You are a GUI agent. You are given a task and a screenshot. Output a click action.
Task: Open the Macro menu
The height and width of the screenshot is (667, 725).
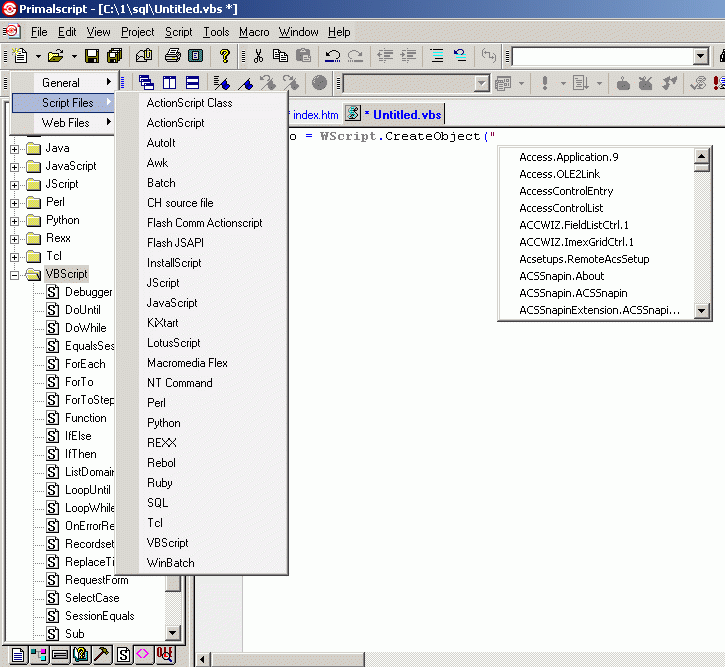(x=254, y=32)
